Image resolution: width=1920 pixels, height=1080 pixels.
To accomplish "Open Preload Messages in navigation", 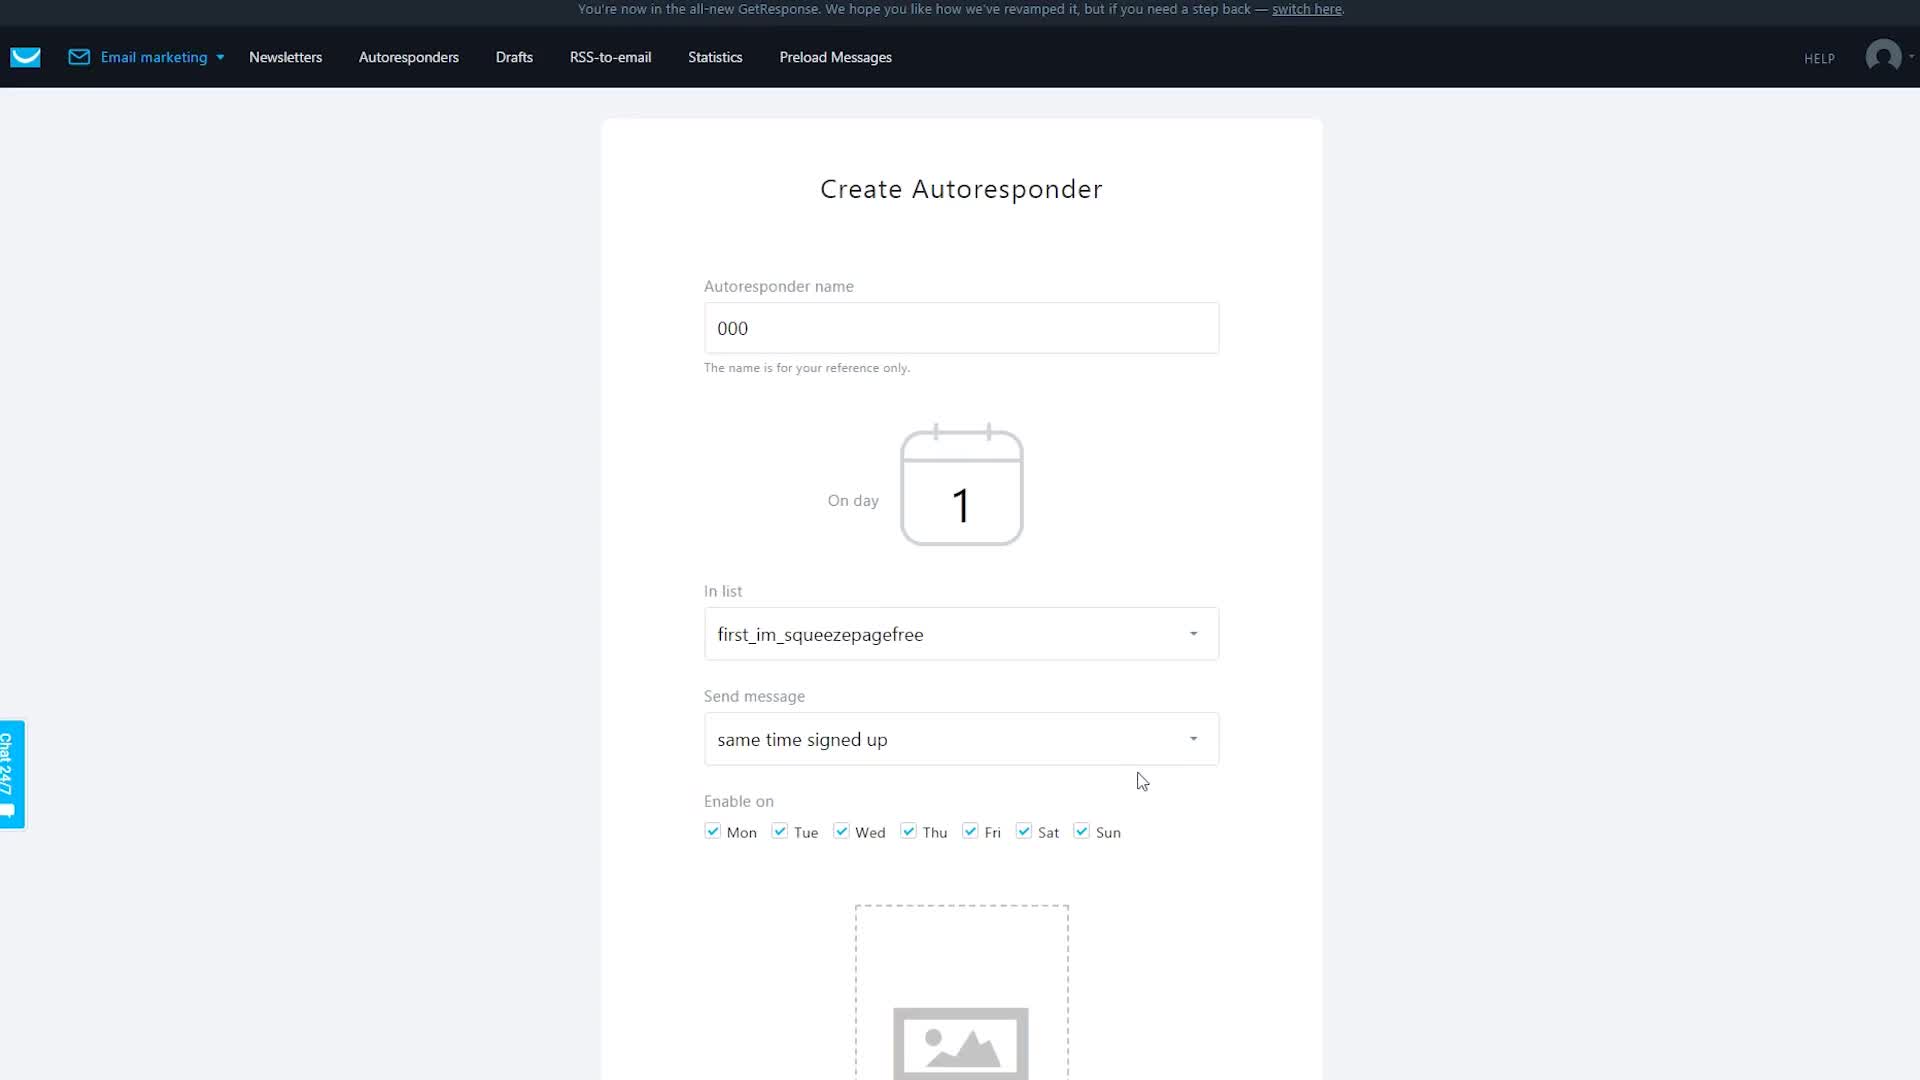I will [835, 57].
